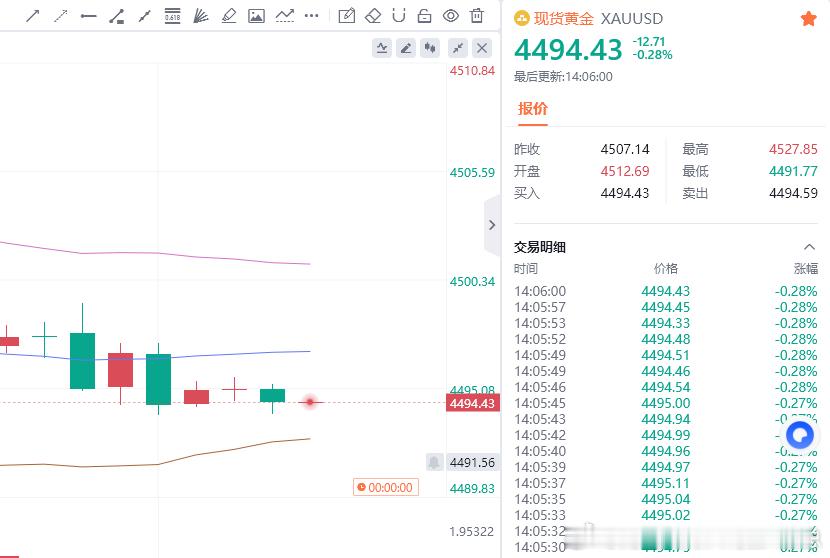Screen dimensions: 830x558
Task: Toggle the magnet snap mode
Action: pos(399,16)
